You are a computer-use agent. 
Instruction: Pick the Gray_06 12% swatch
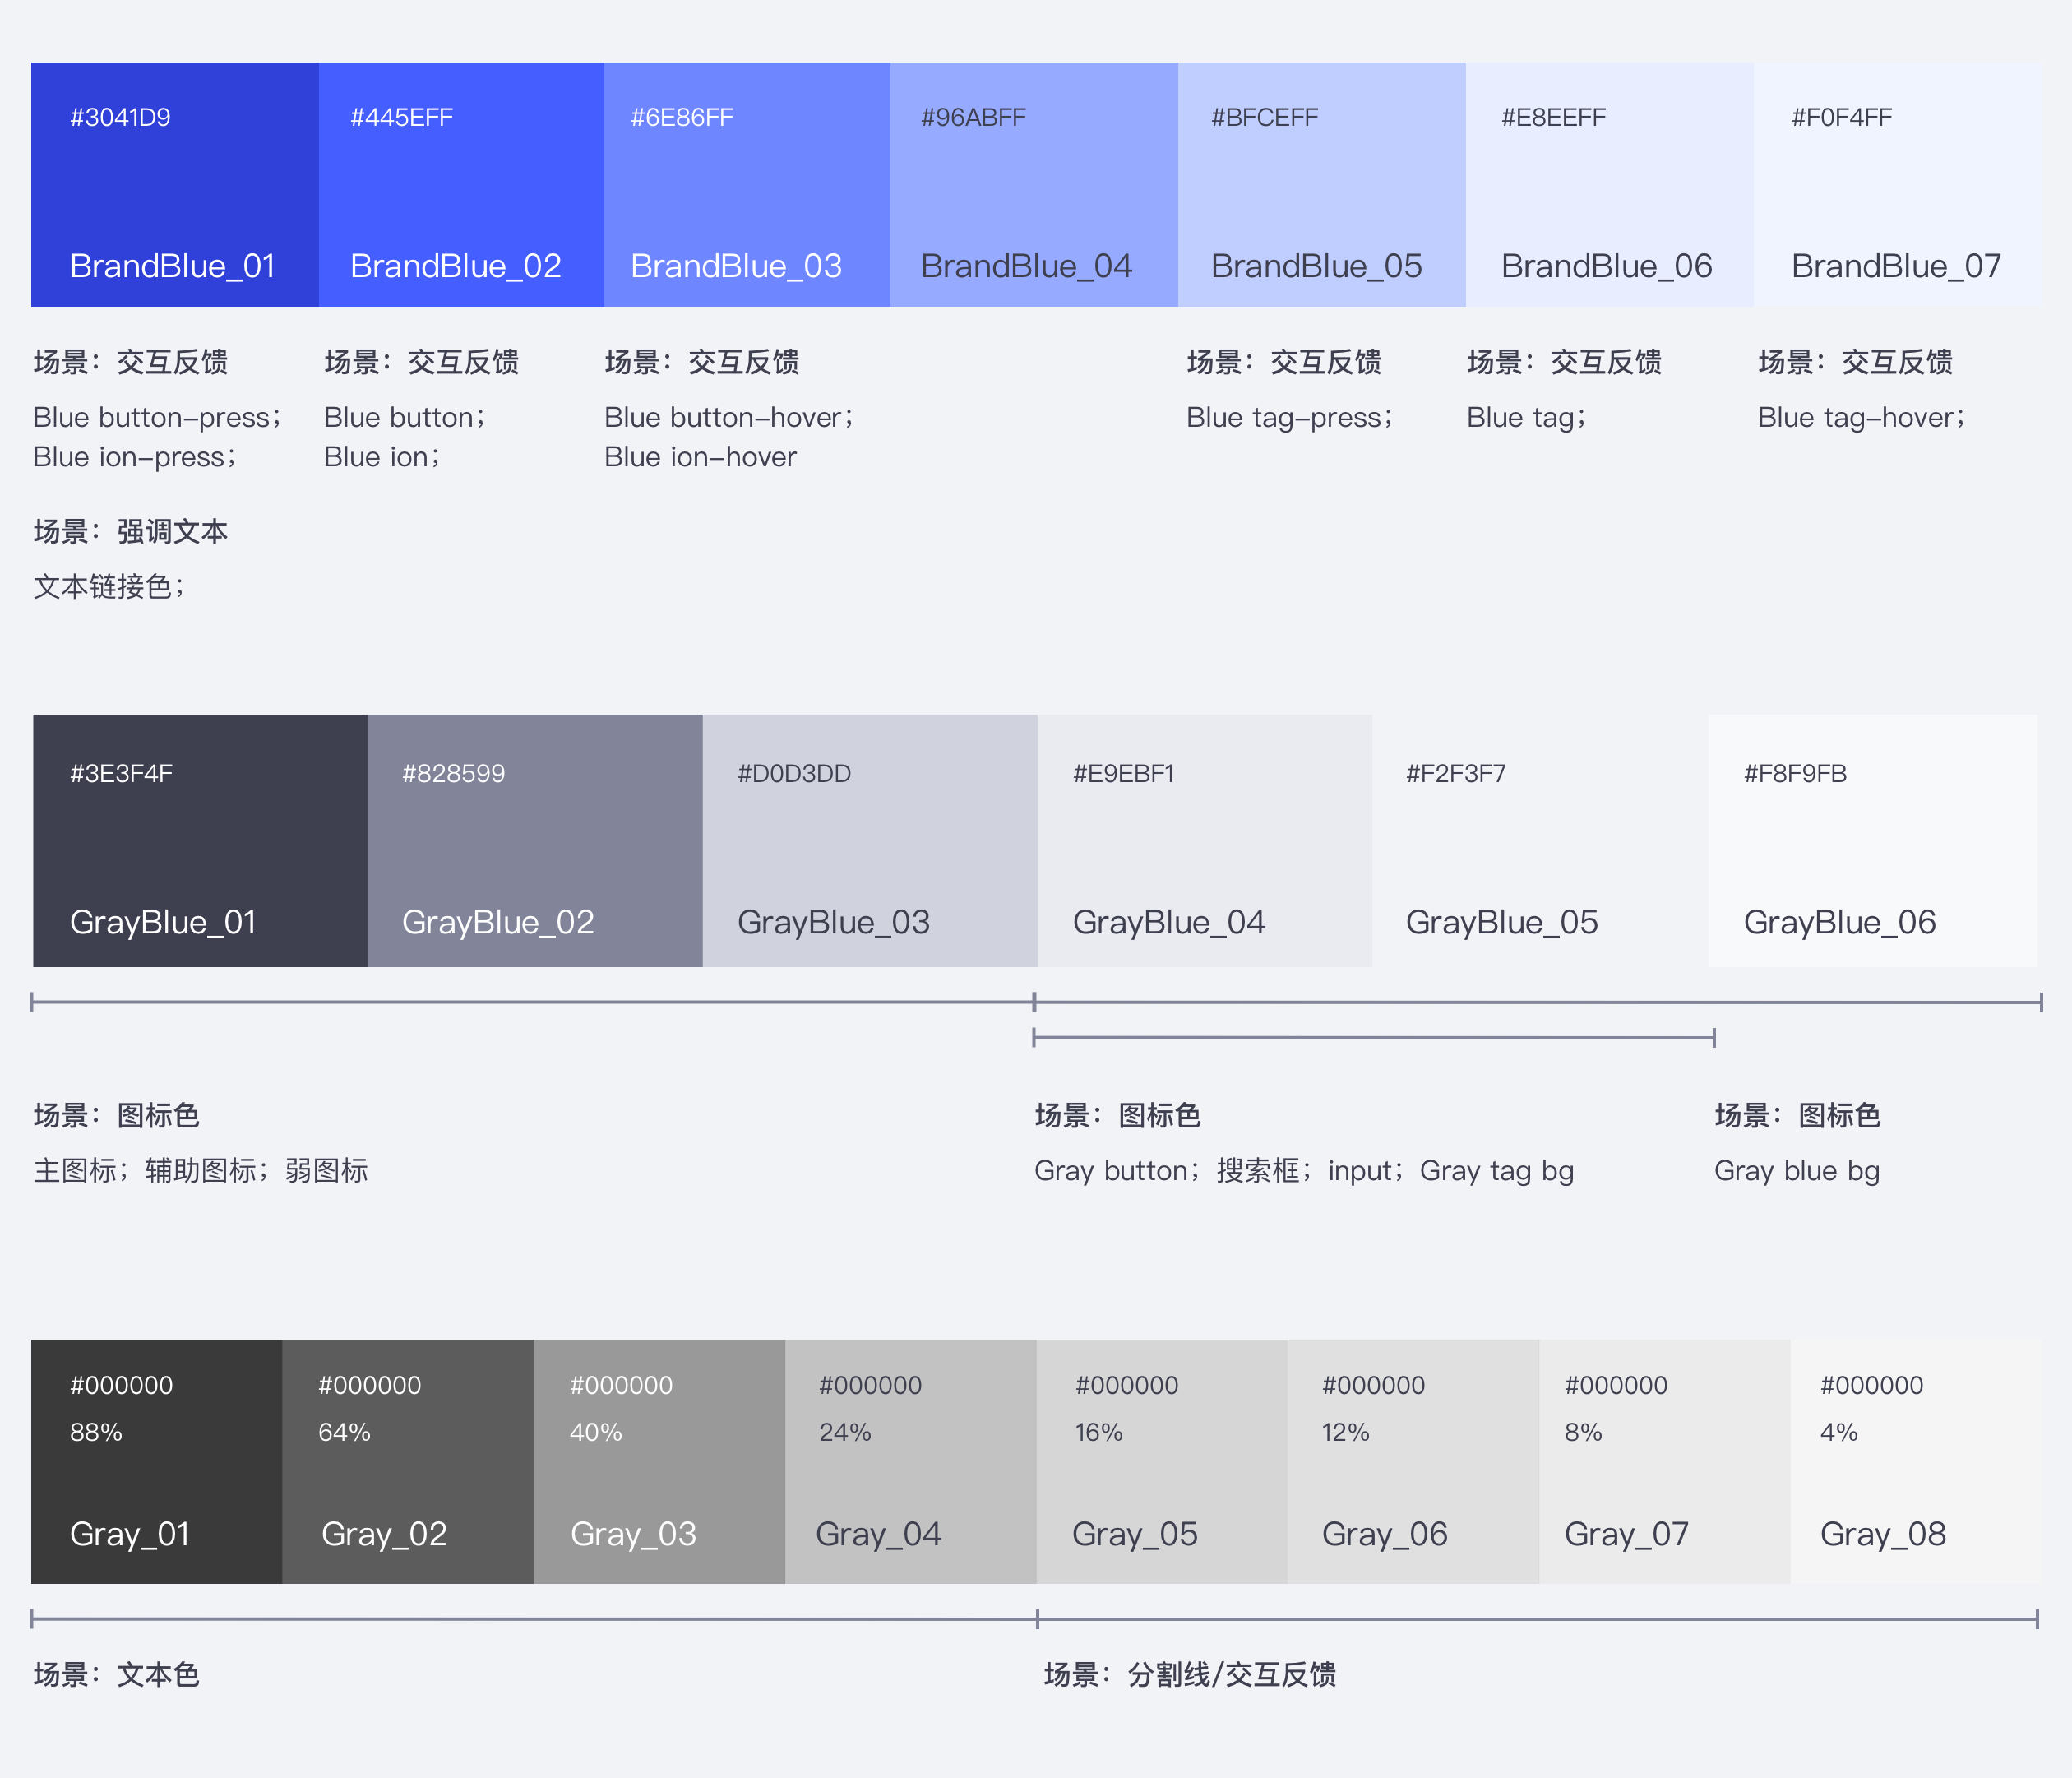[x=1413, y=1462]
